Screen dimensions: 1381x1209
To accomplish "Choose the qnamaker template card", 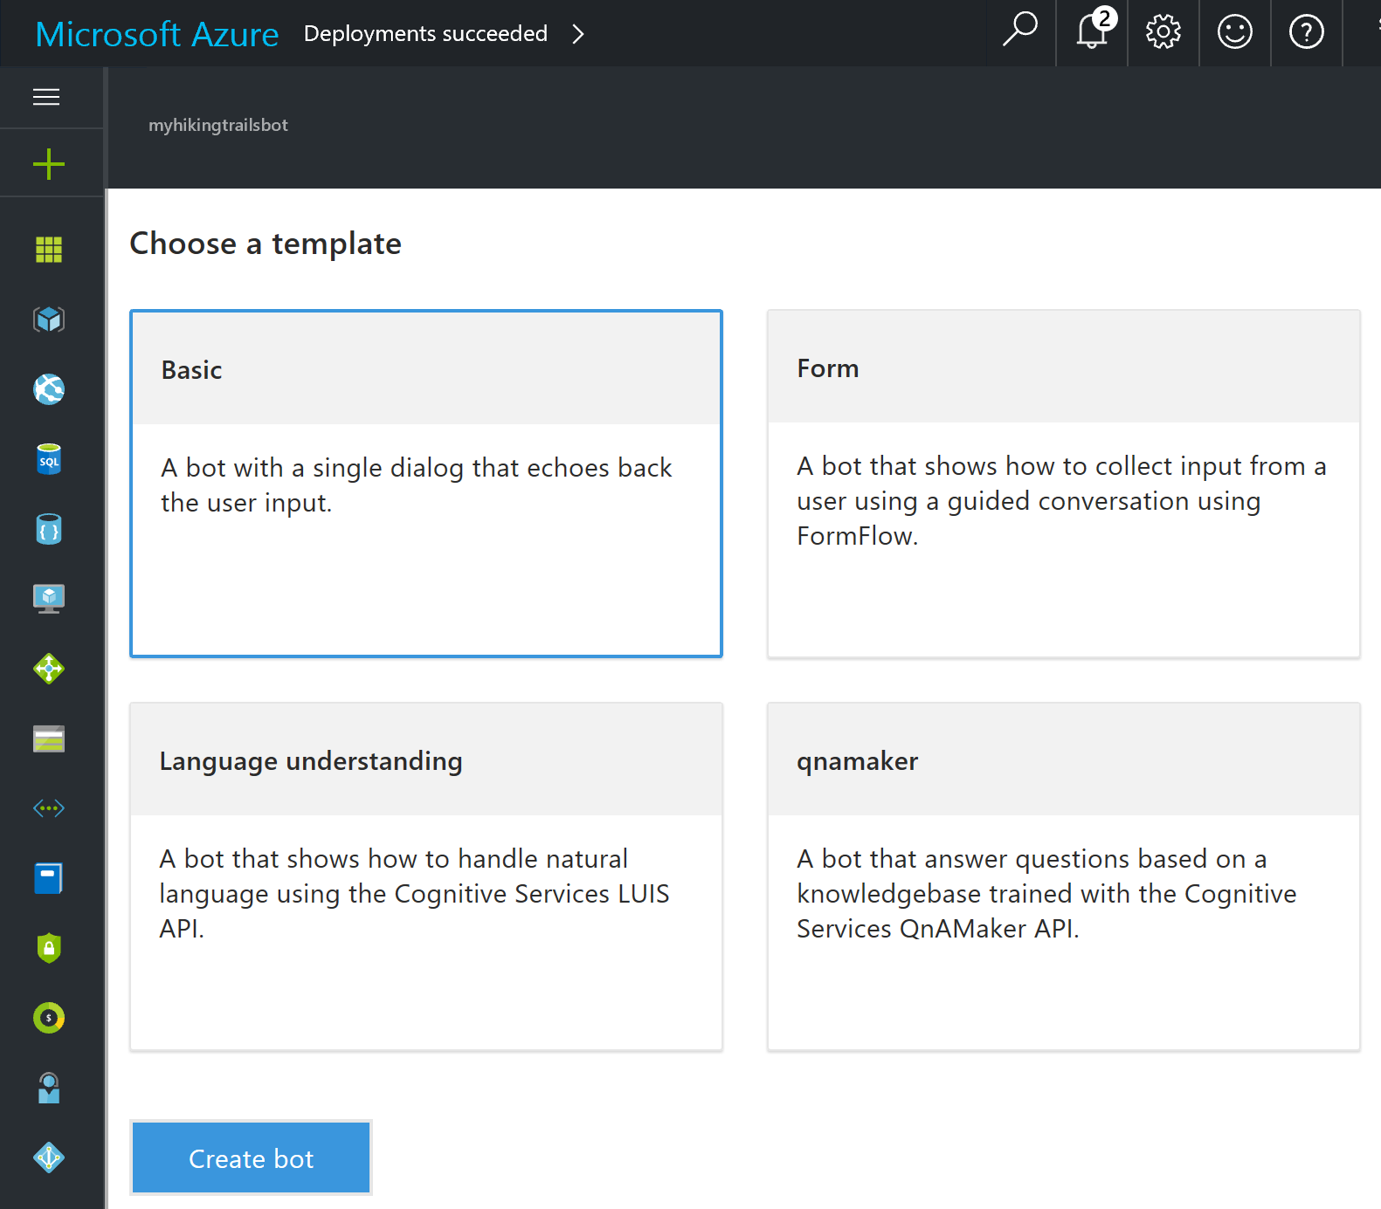I will (1063, 876).
